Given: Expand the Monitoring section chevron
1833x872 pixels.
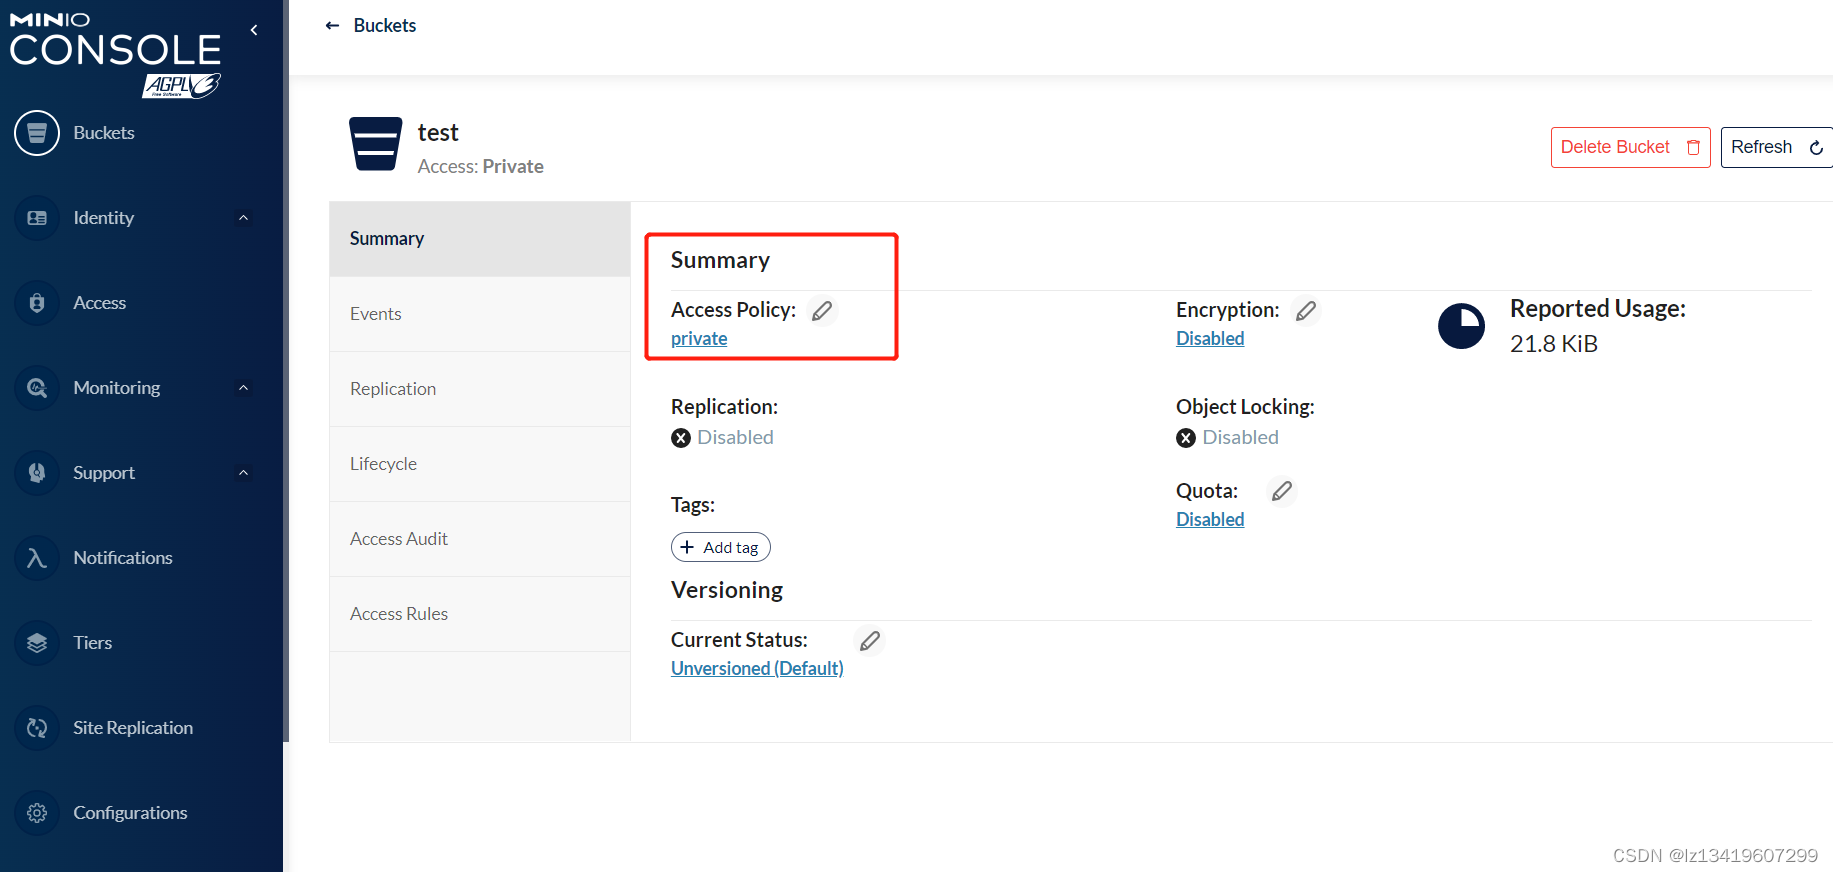Looking at the screenshot, I should point(243,388).
